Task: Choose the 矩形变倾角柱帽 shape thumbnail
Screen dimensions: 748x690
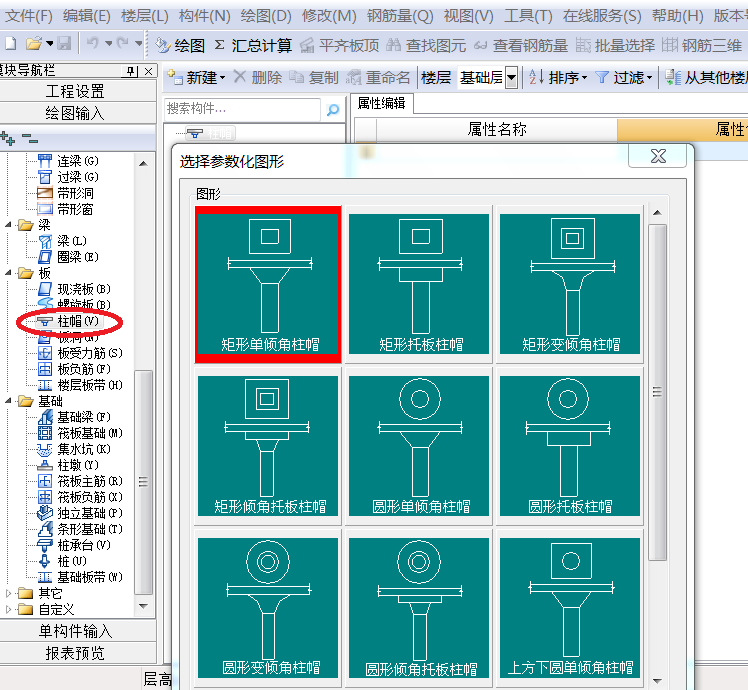Action: 570,284
